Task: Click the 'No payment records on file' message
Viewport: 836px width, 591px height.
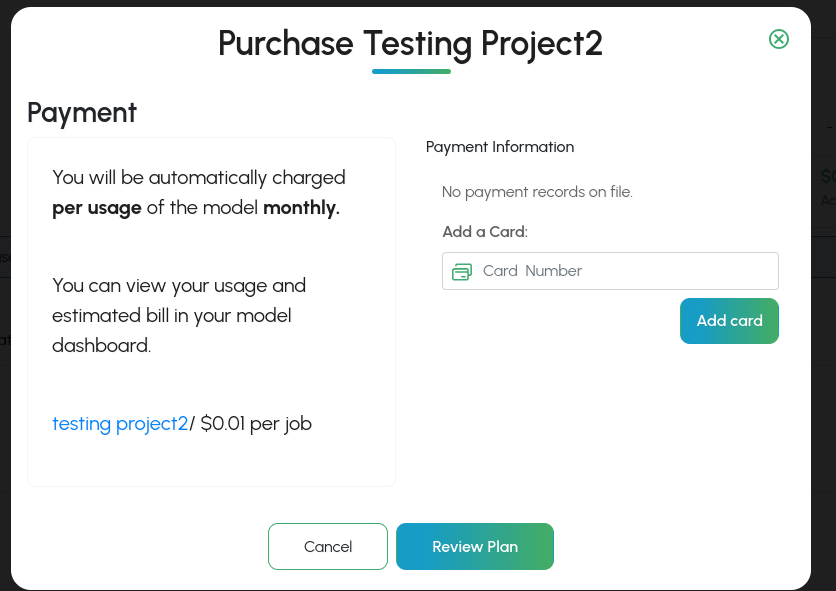Action: (537, 192)
